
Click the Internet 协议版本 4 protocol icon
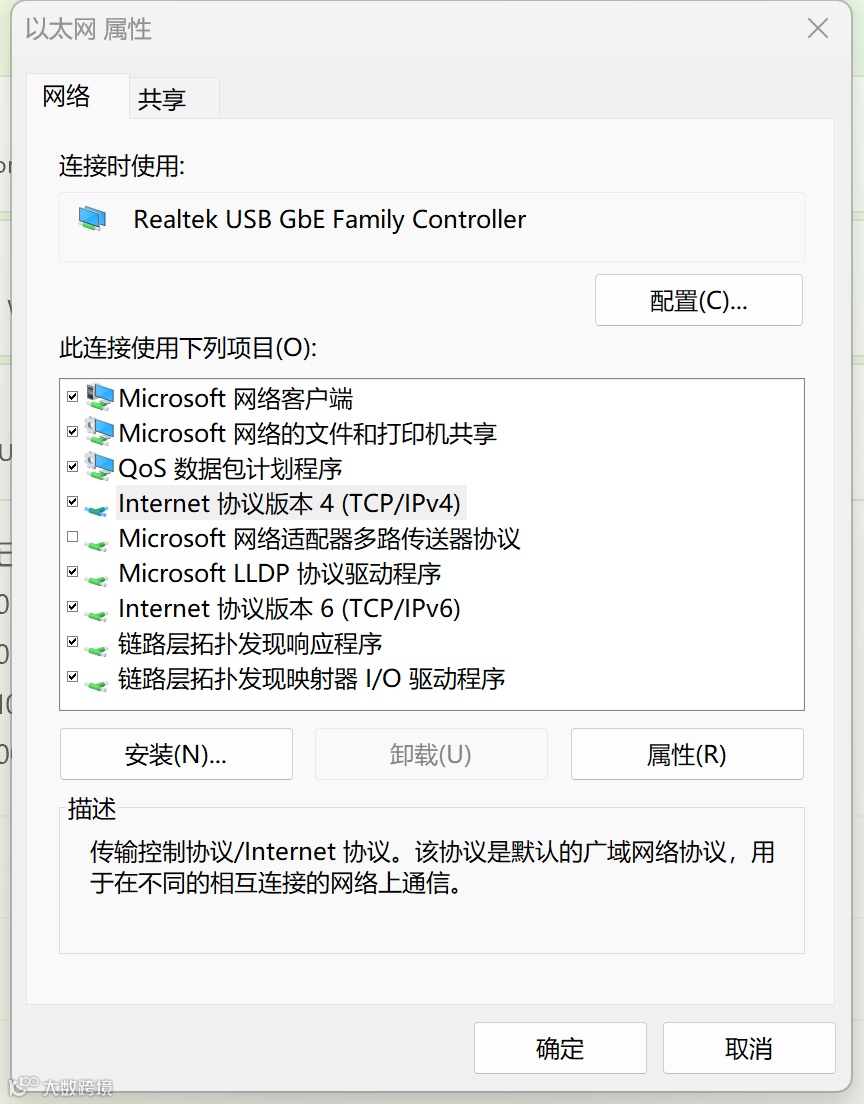pyautogui.click(x=96, y=509)
